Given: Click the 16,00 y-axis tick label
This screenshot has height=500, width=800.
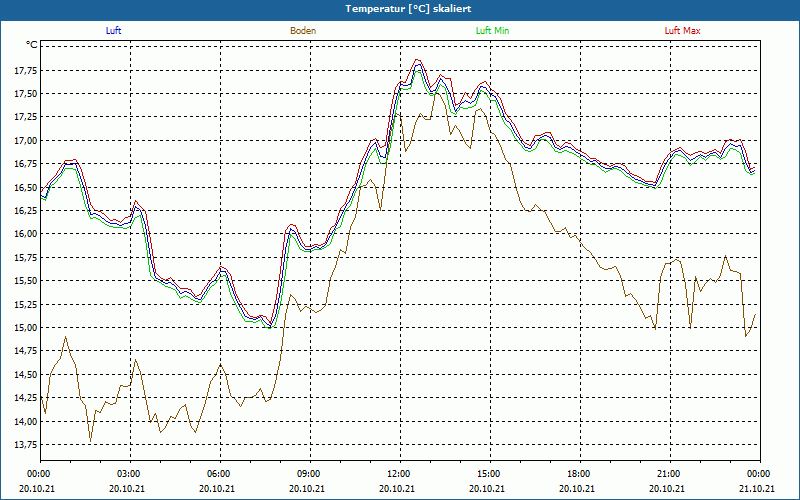Looking at the screenshot, I should 26,234.
